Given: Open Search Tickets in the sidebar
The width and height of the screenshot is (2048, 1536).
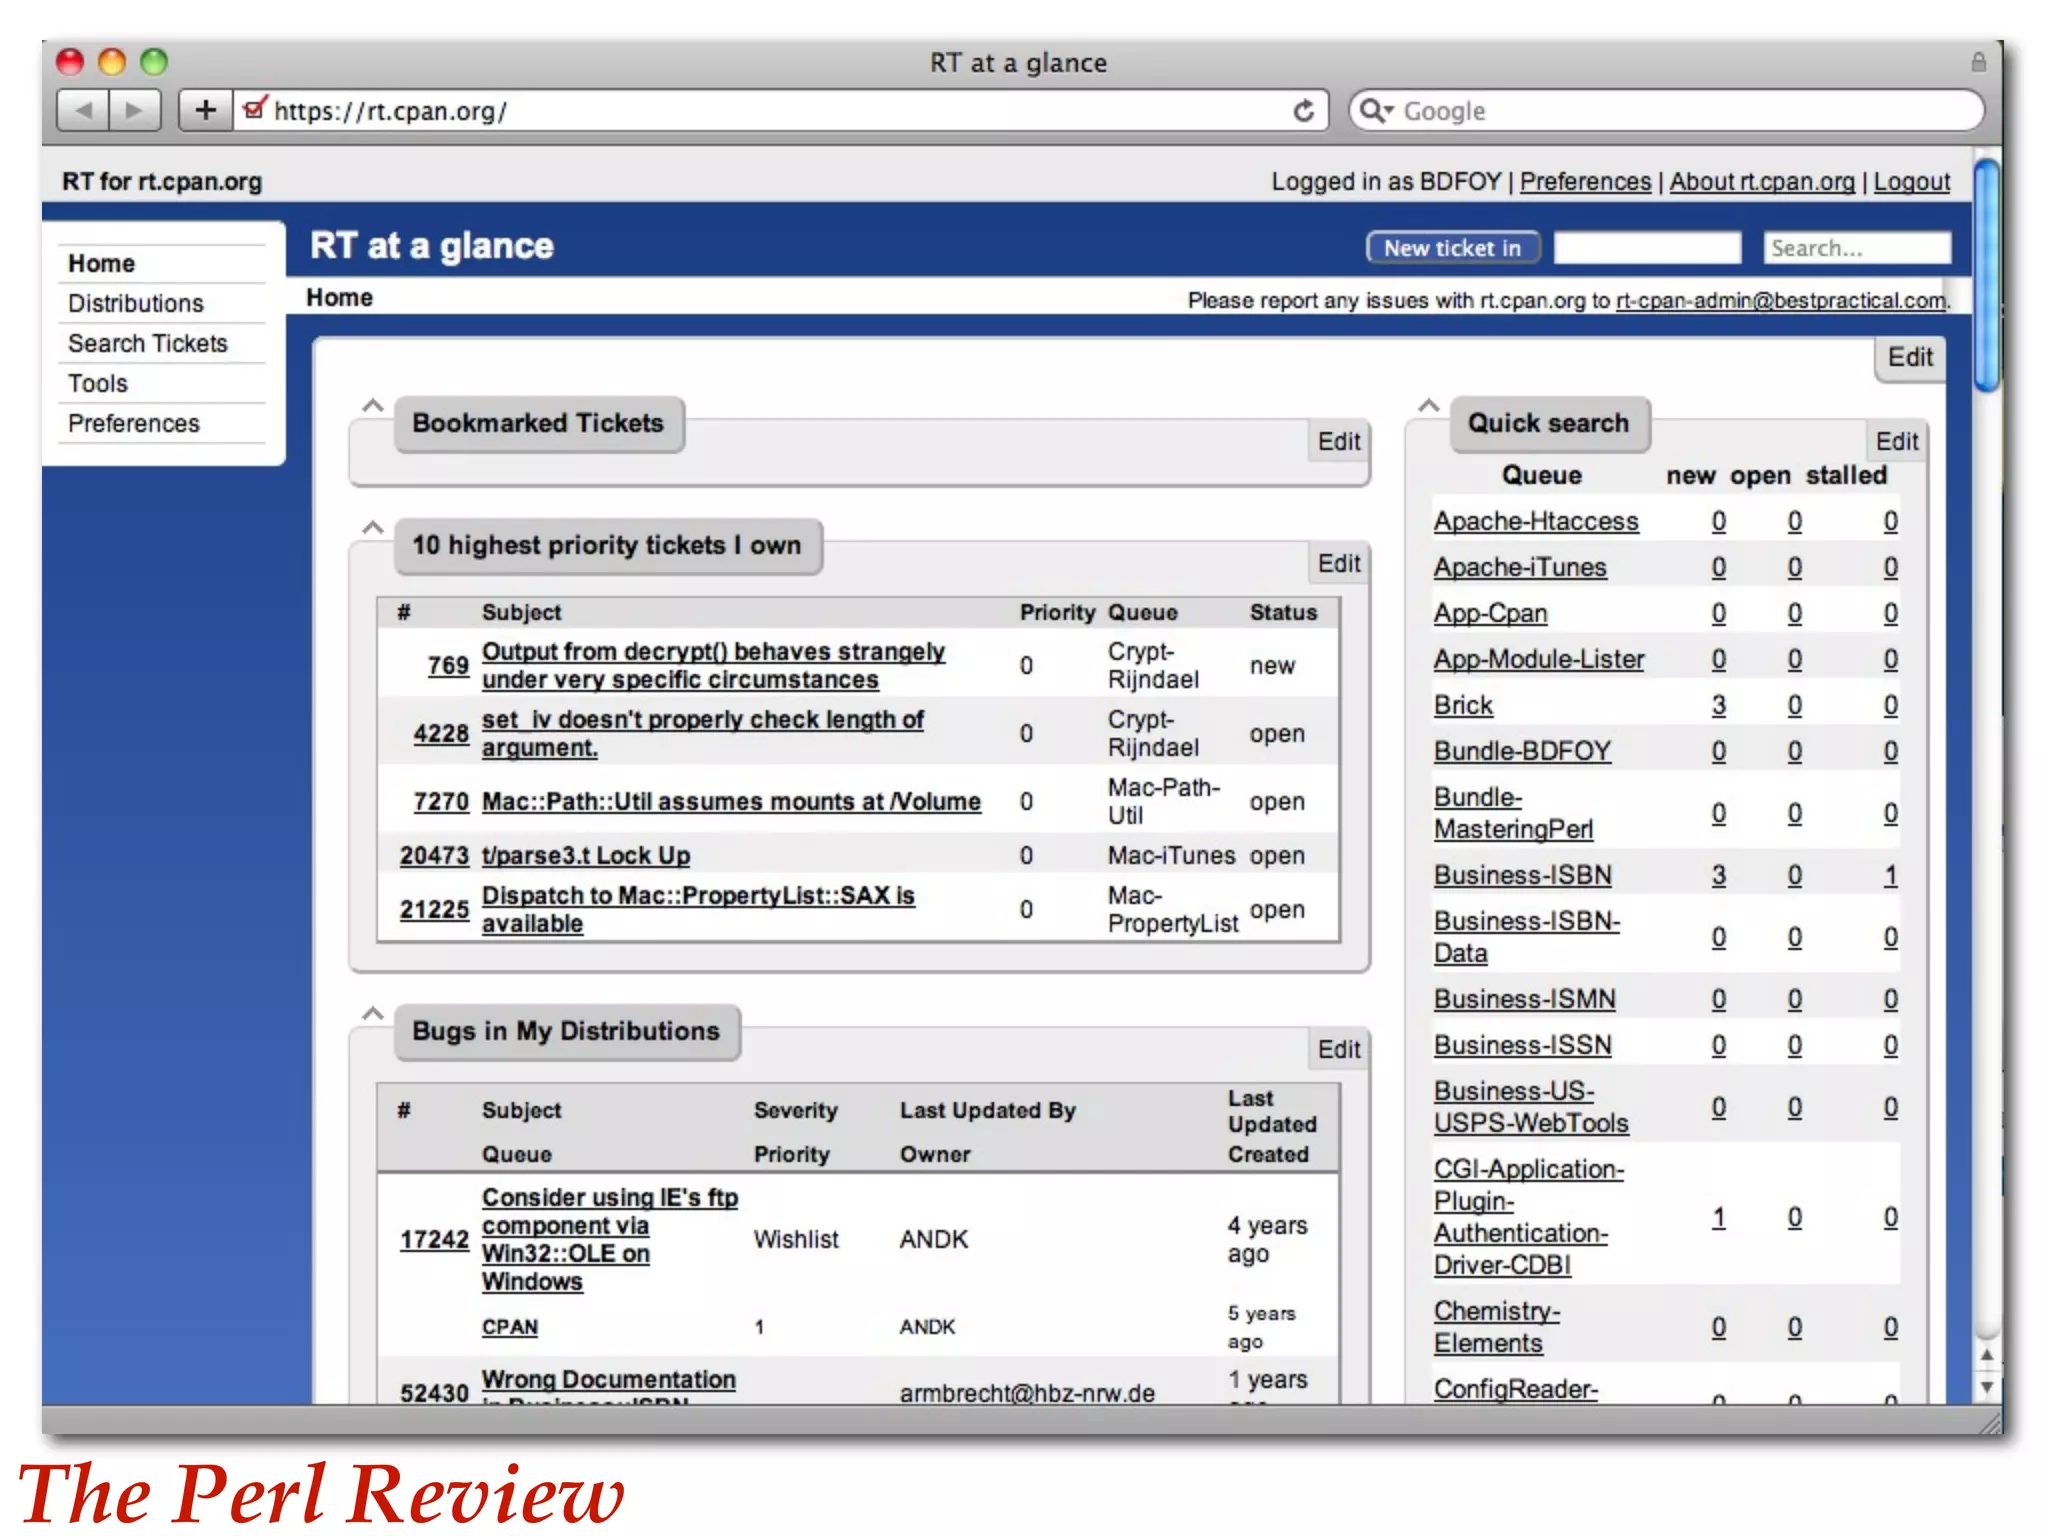Looking at the screenshot, I should (x=147, y=343).
